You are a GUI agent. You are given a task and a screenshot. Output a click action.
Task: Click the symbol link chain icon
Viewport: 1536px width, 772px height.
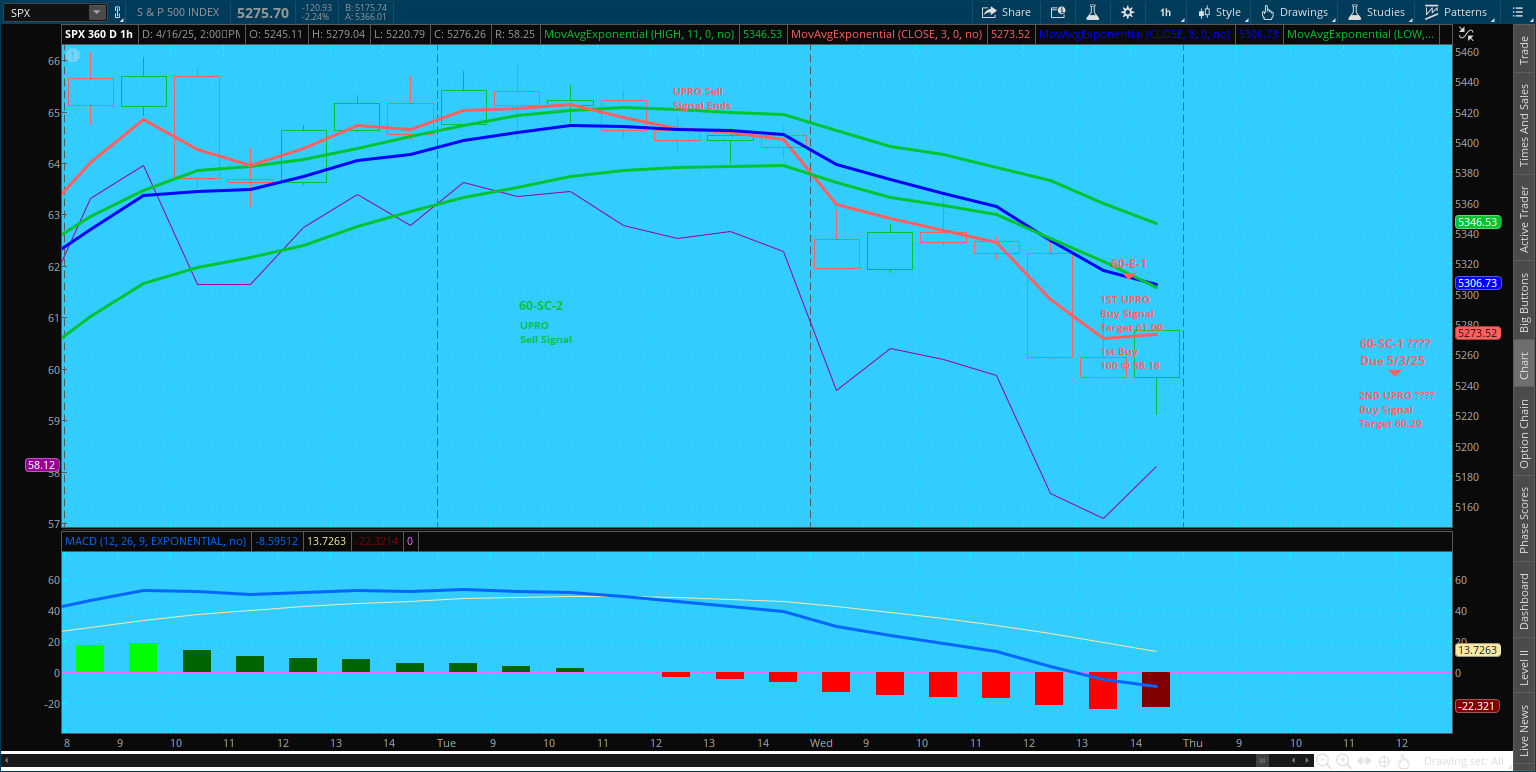[x=118, y=12]
